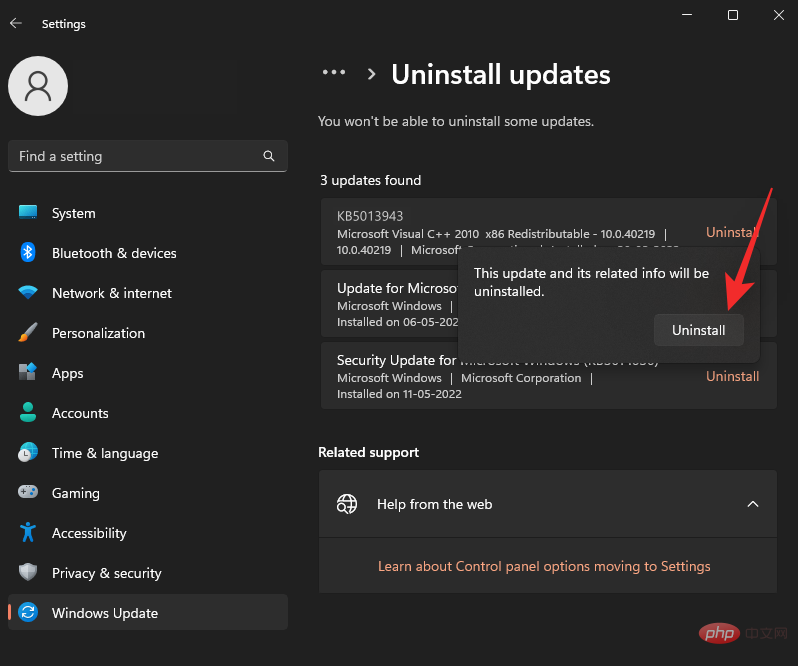798x666 pixels.
Task: Click the System monitor icon in sidebar
Action: point(28,213)
